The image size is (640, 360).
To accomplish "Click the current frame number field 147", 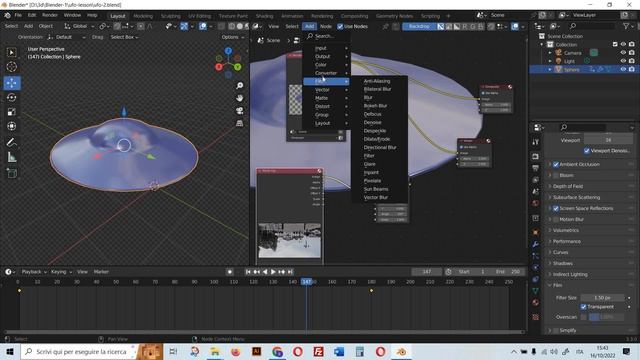I will tap(427, 272).
